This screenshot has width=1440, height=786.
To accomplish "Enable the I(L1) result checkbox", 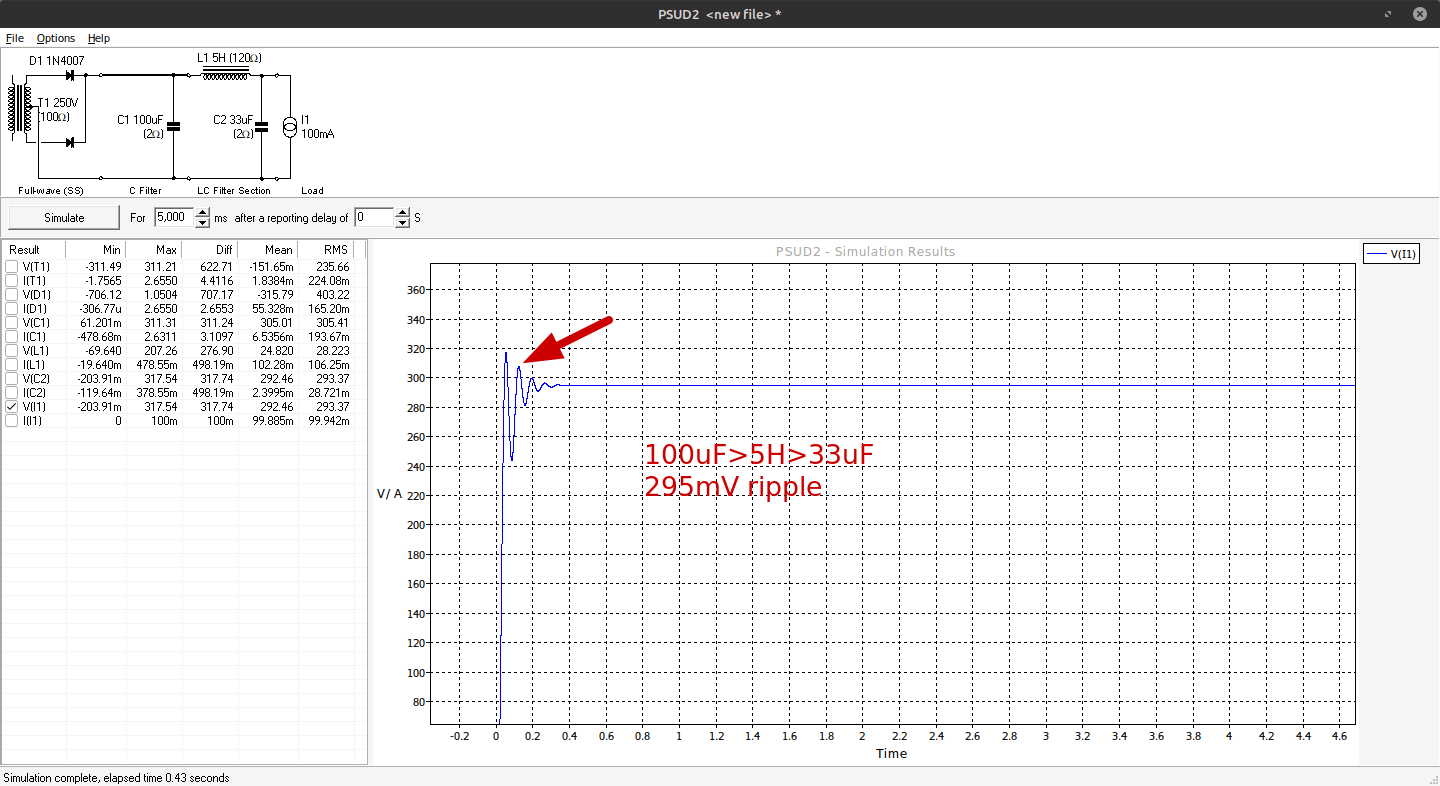I will click(x=11, y=365).
